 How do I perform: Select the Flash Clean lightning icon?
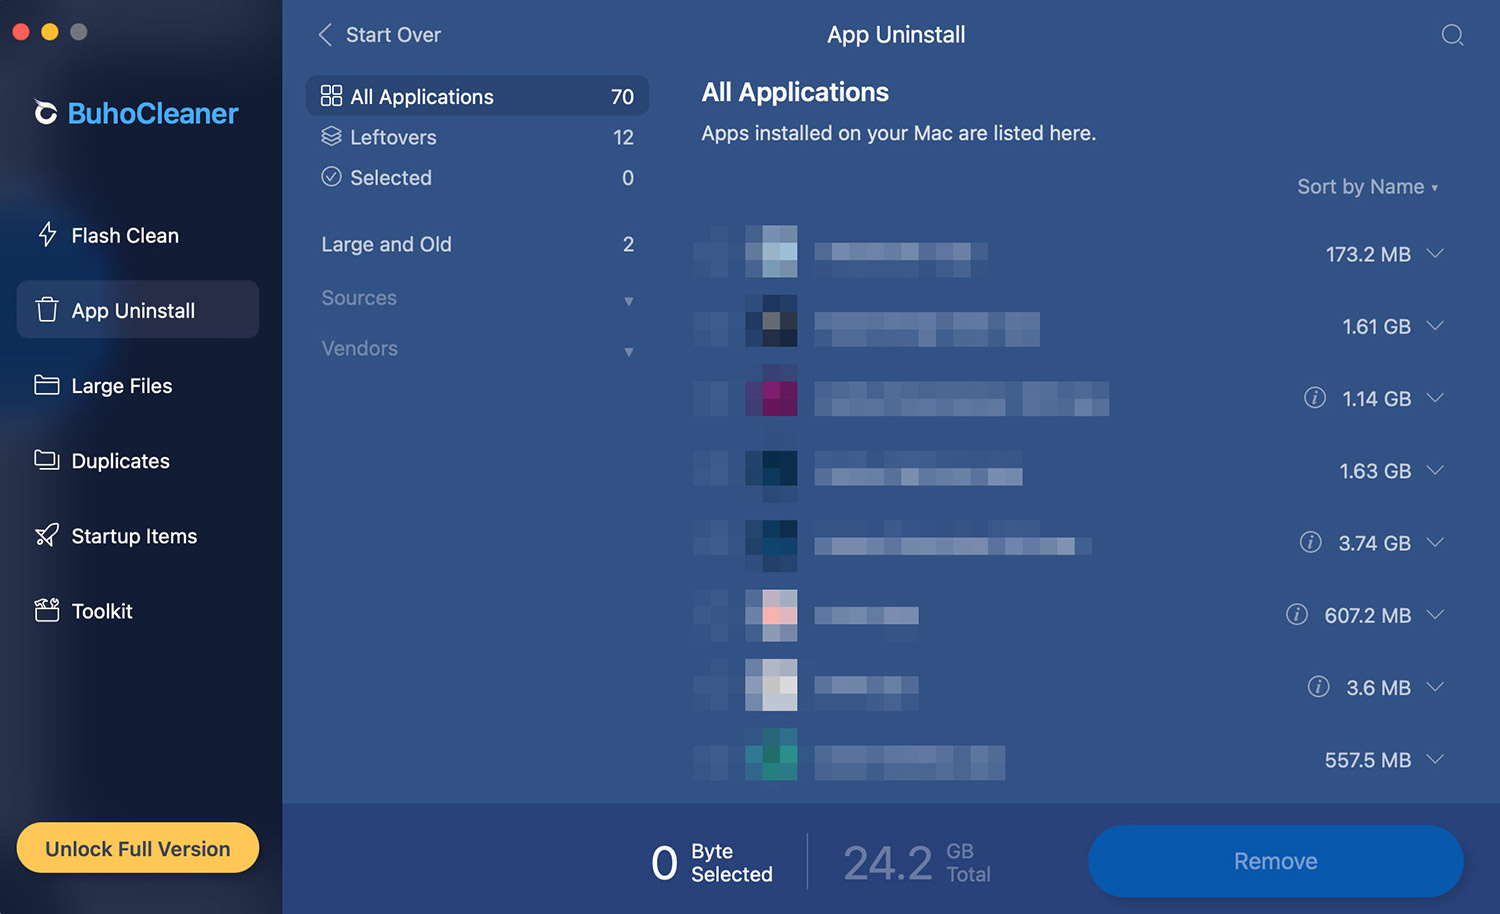(47, 235)
